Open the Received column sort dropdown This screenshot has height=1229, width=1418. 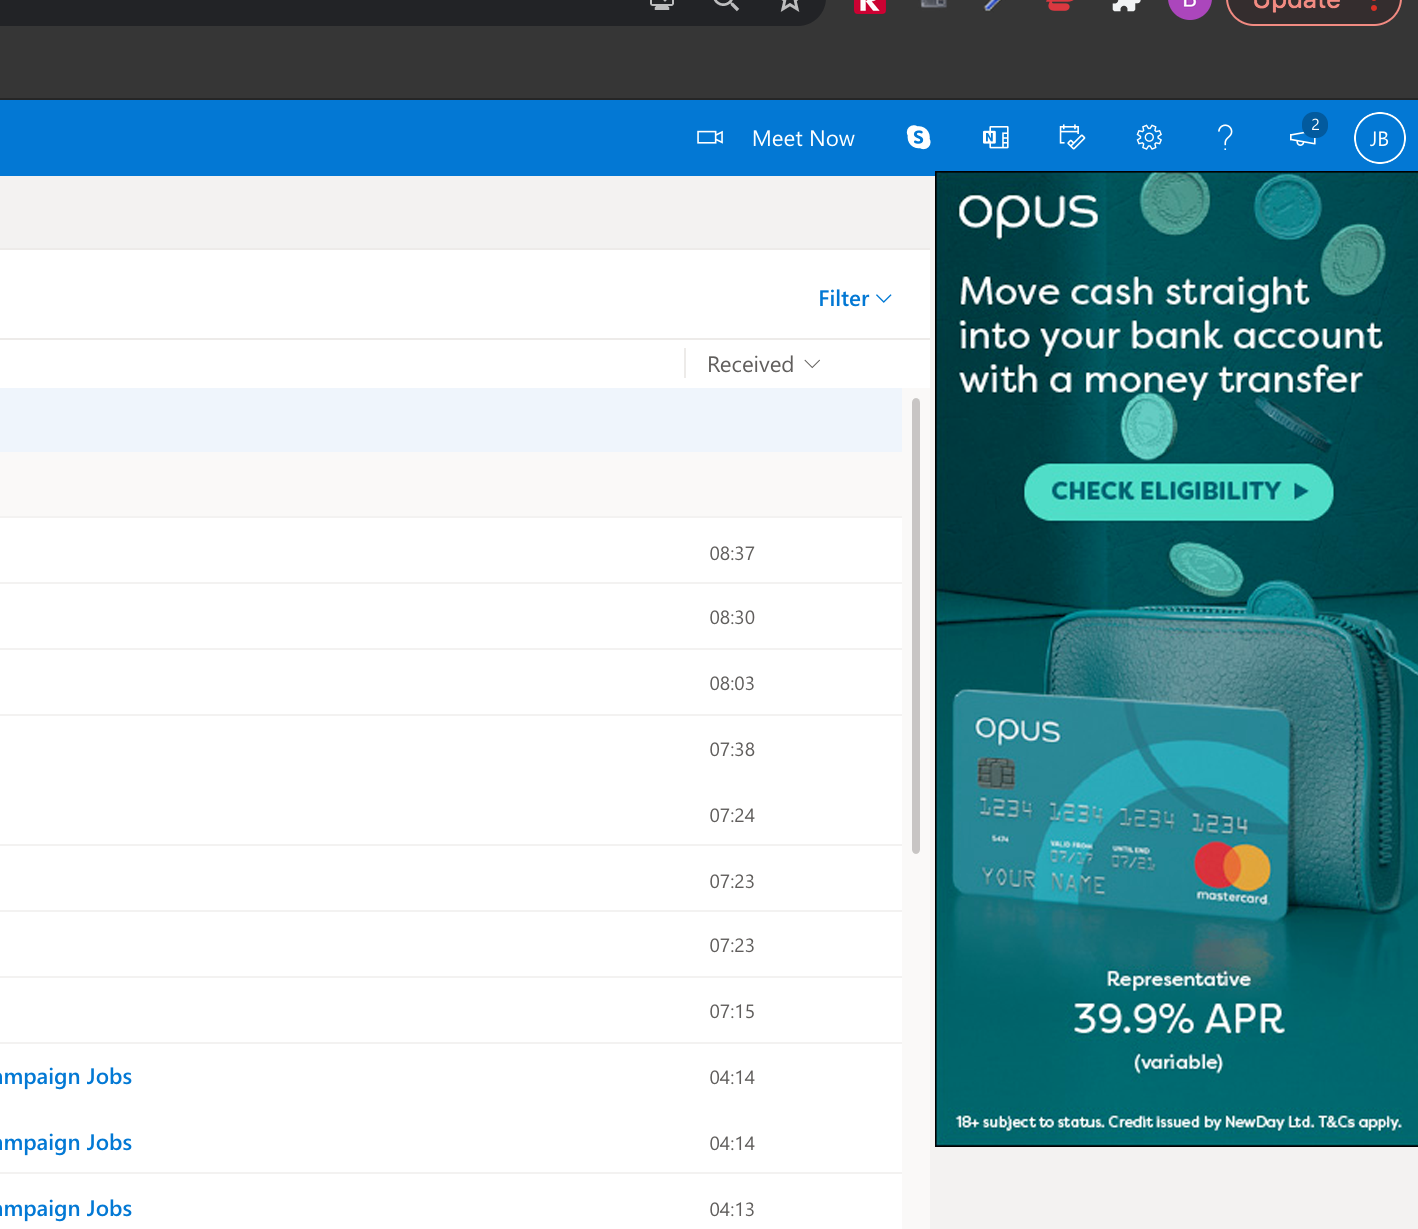point(764,364)
